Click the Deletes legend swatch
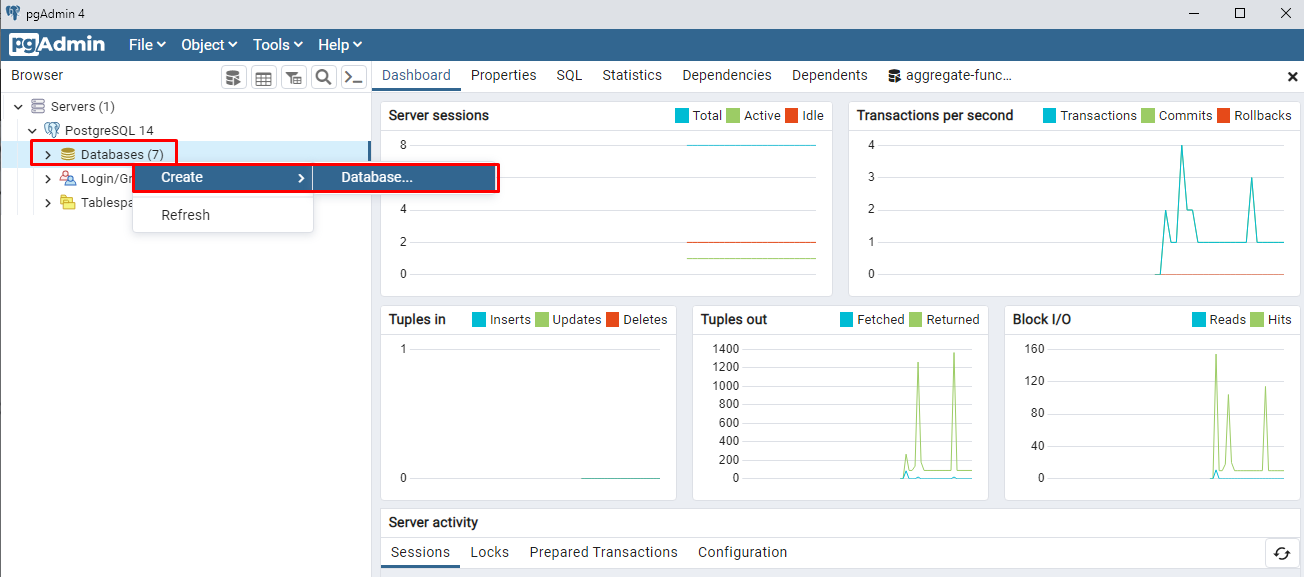1304x577 pixels. click(612, 320)
